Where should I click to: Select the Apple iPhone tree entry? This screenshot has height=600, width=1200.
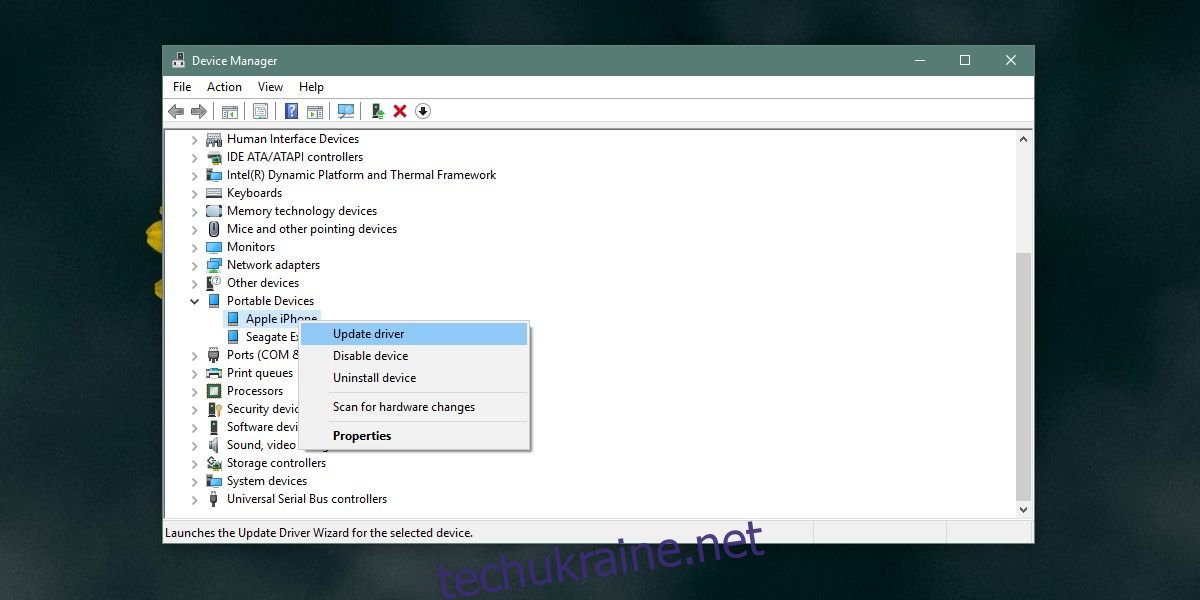(x=281, y=319)
